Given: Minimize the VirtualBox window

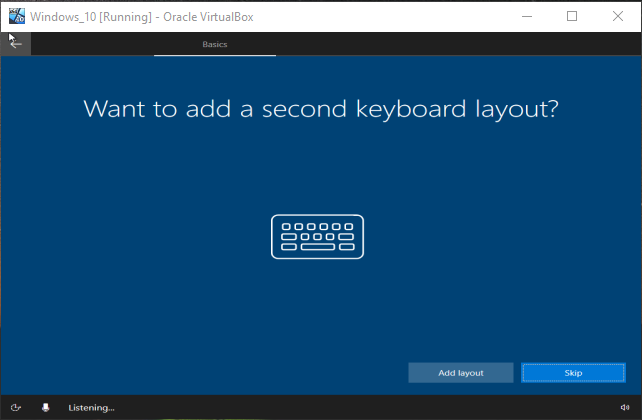Looking at the screenshot, I should [x=526, y=16].
